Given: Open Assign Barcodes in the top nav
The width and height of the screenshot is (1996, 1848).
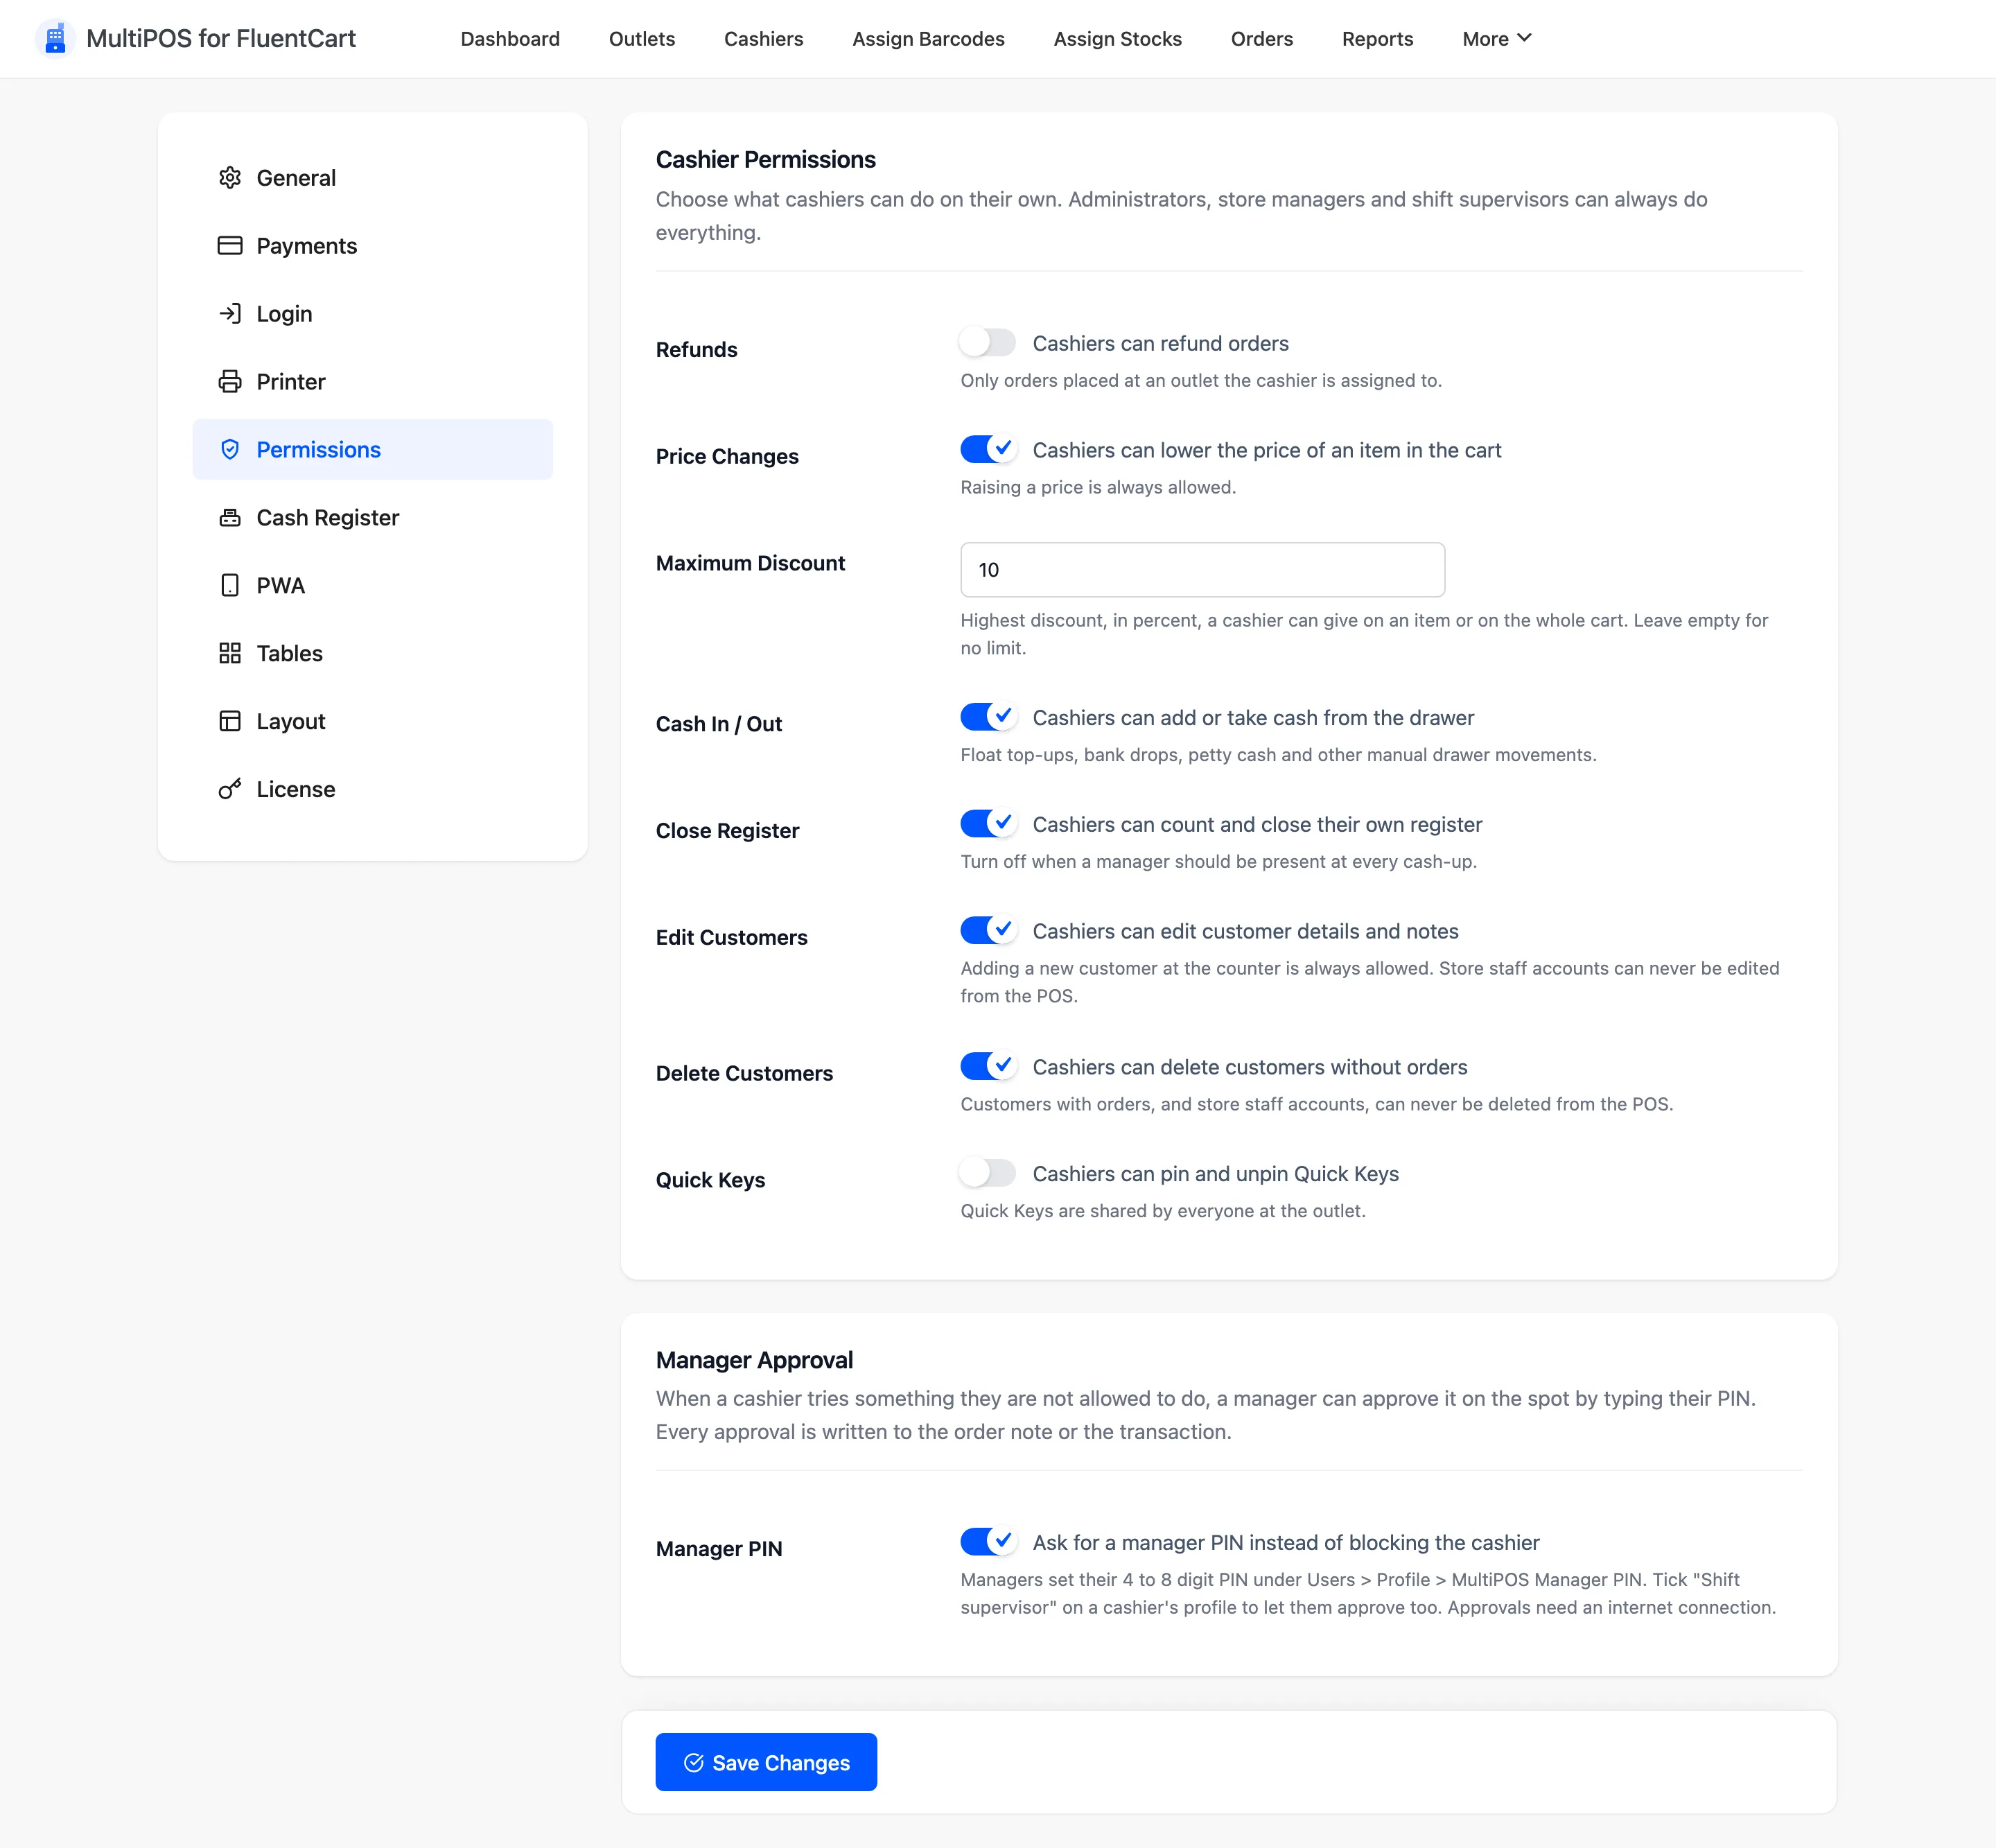Looking at the screenshot, I should (928, 39).
